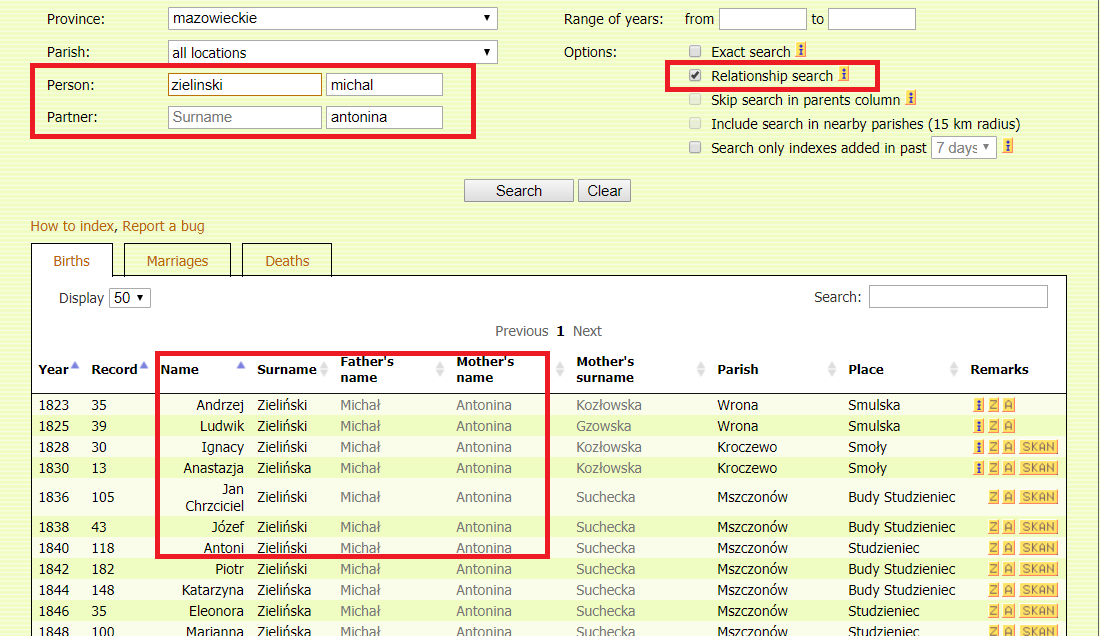Open the SKAN for 1836 Jan Chrzciciel

tap(1039, 497)
